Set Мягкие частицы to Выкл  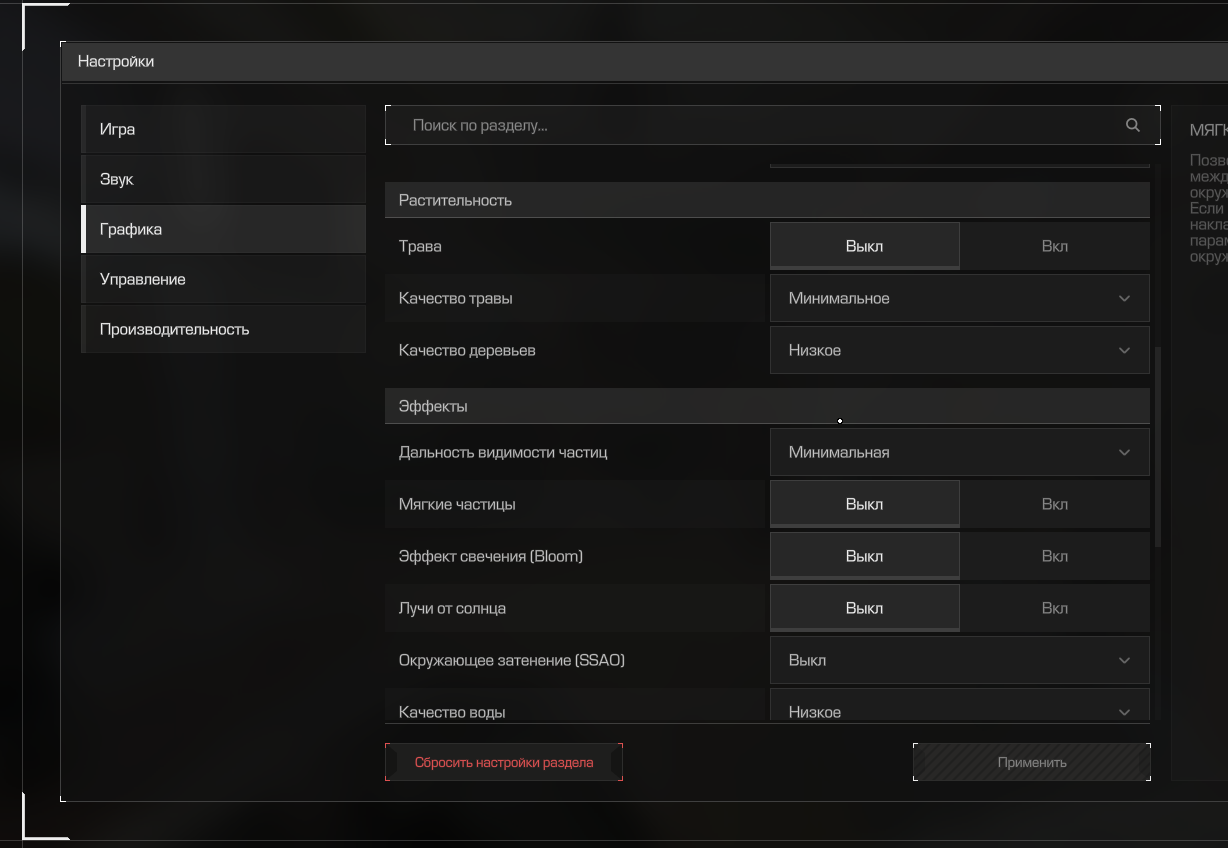coord(864,504)
